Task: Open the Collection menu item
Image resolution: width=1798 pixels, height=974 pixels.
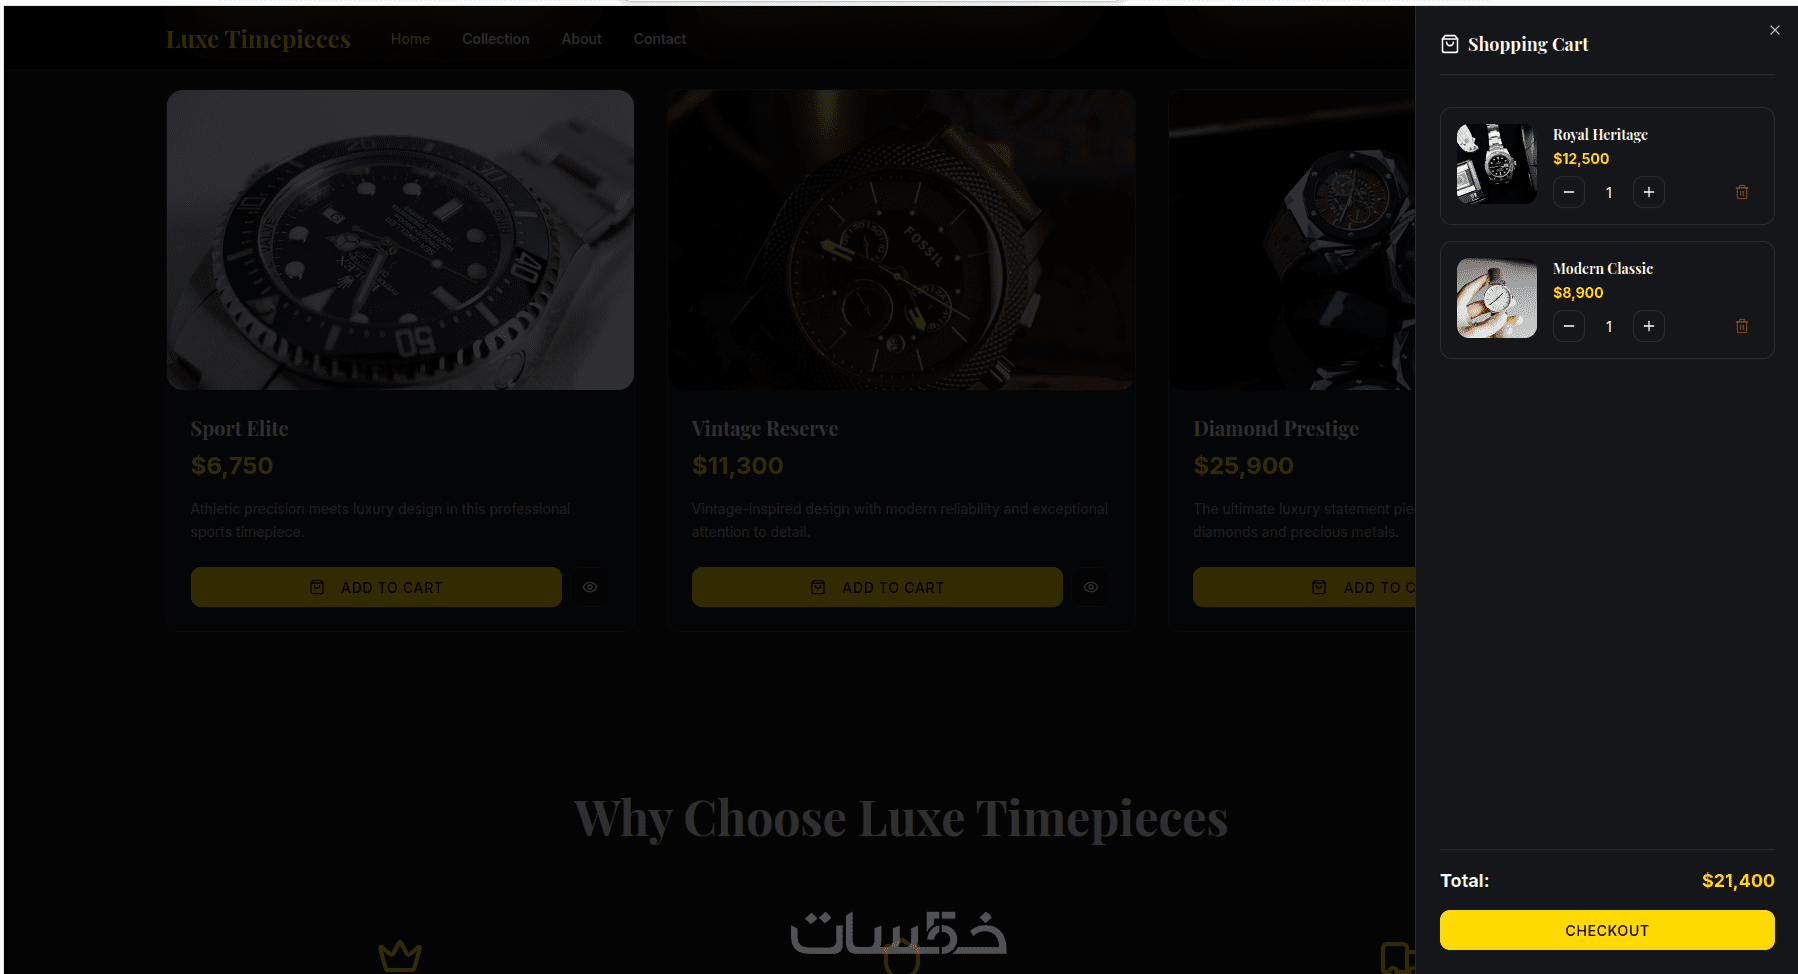Action: click(x=496, y=39)
